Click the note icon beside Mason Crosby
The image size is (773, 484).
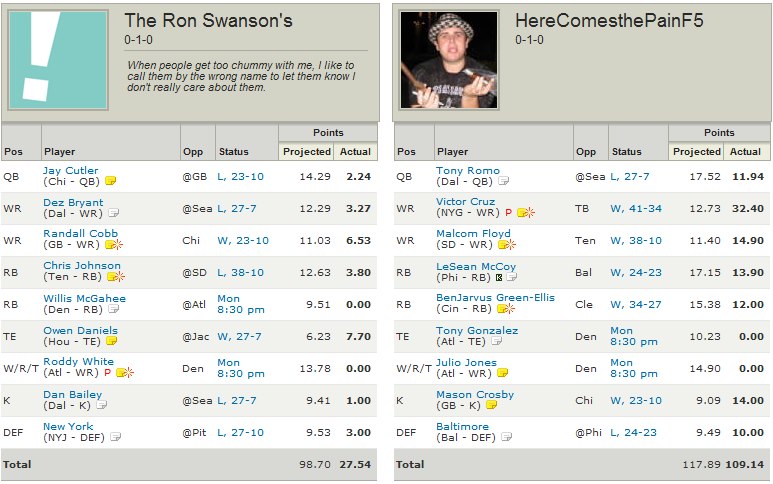[x=491, y=405]
